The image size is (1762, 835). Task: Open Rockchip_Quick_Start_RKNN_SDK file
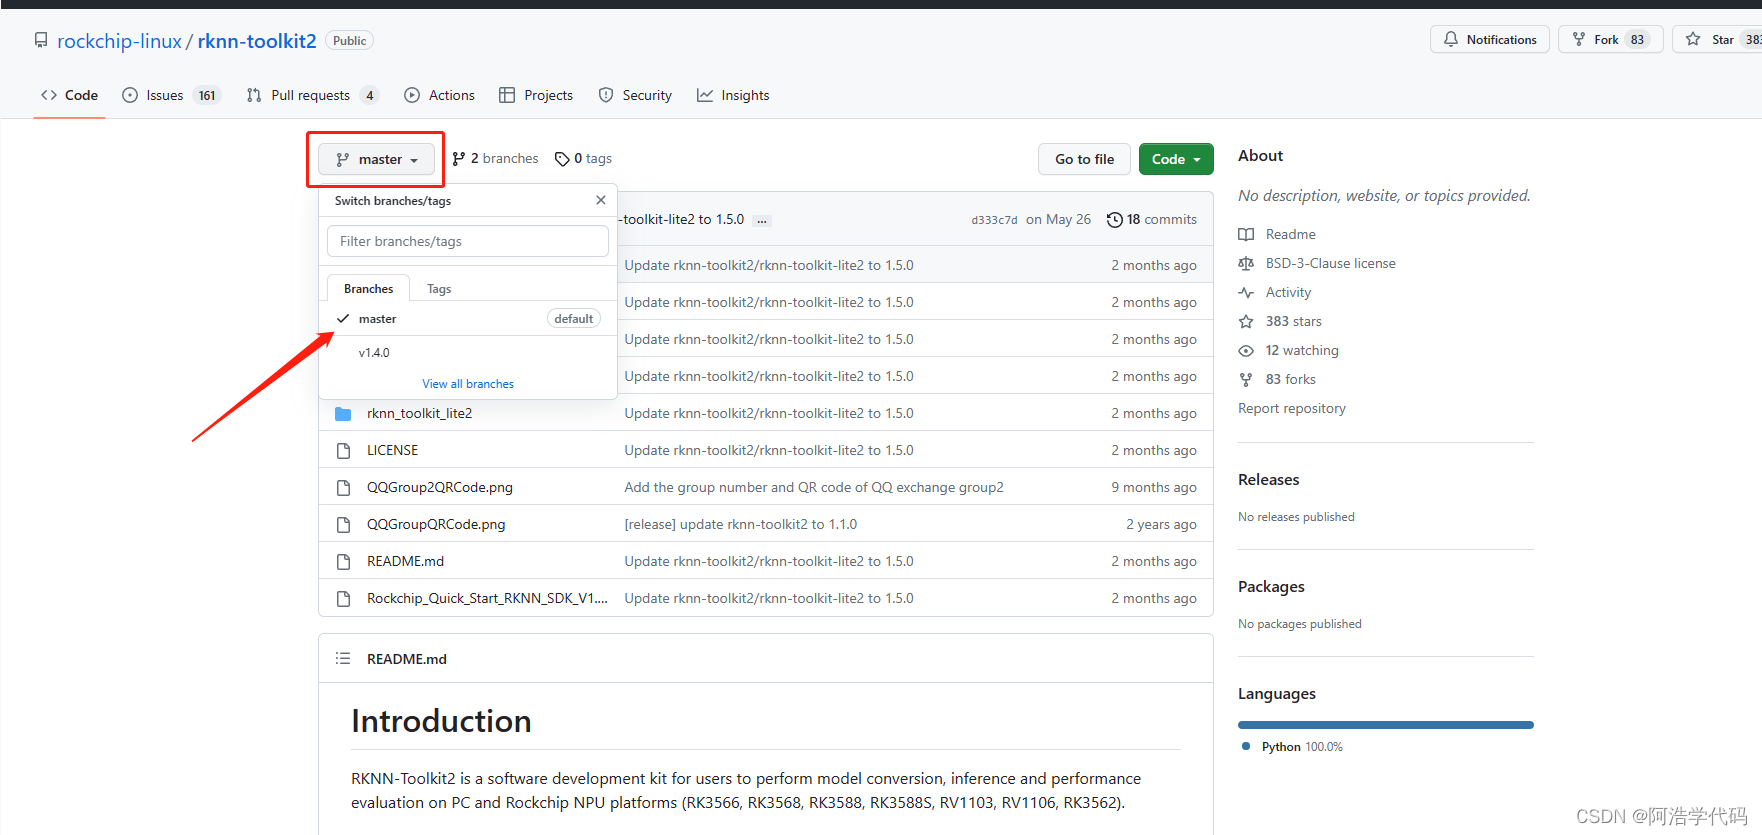(x=487, y=598)
